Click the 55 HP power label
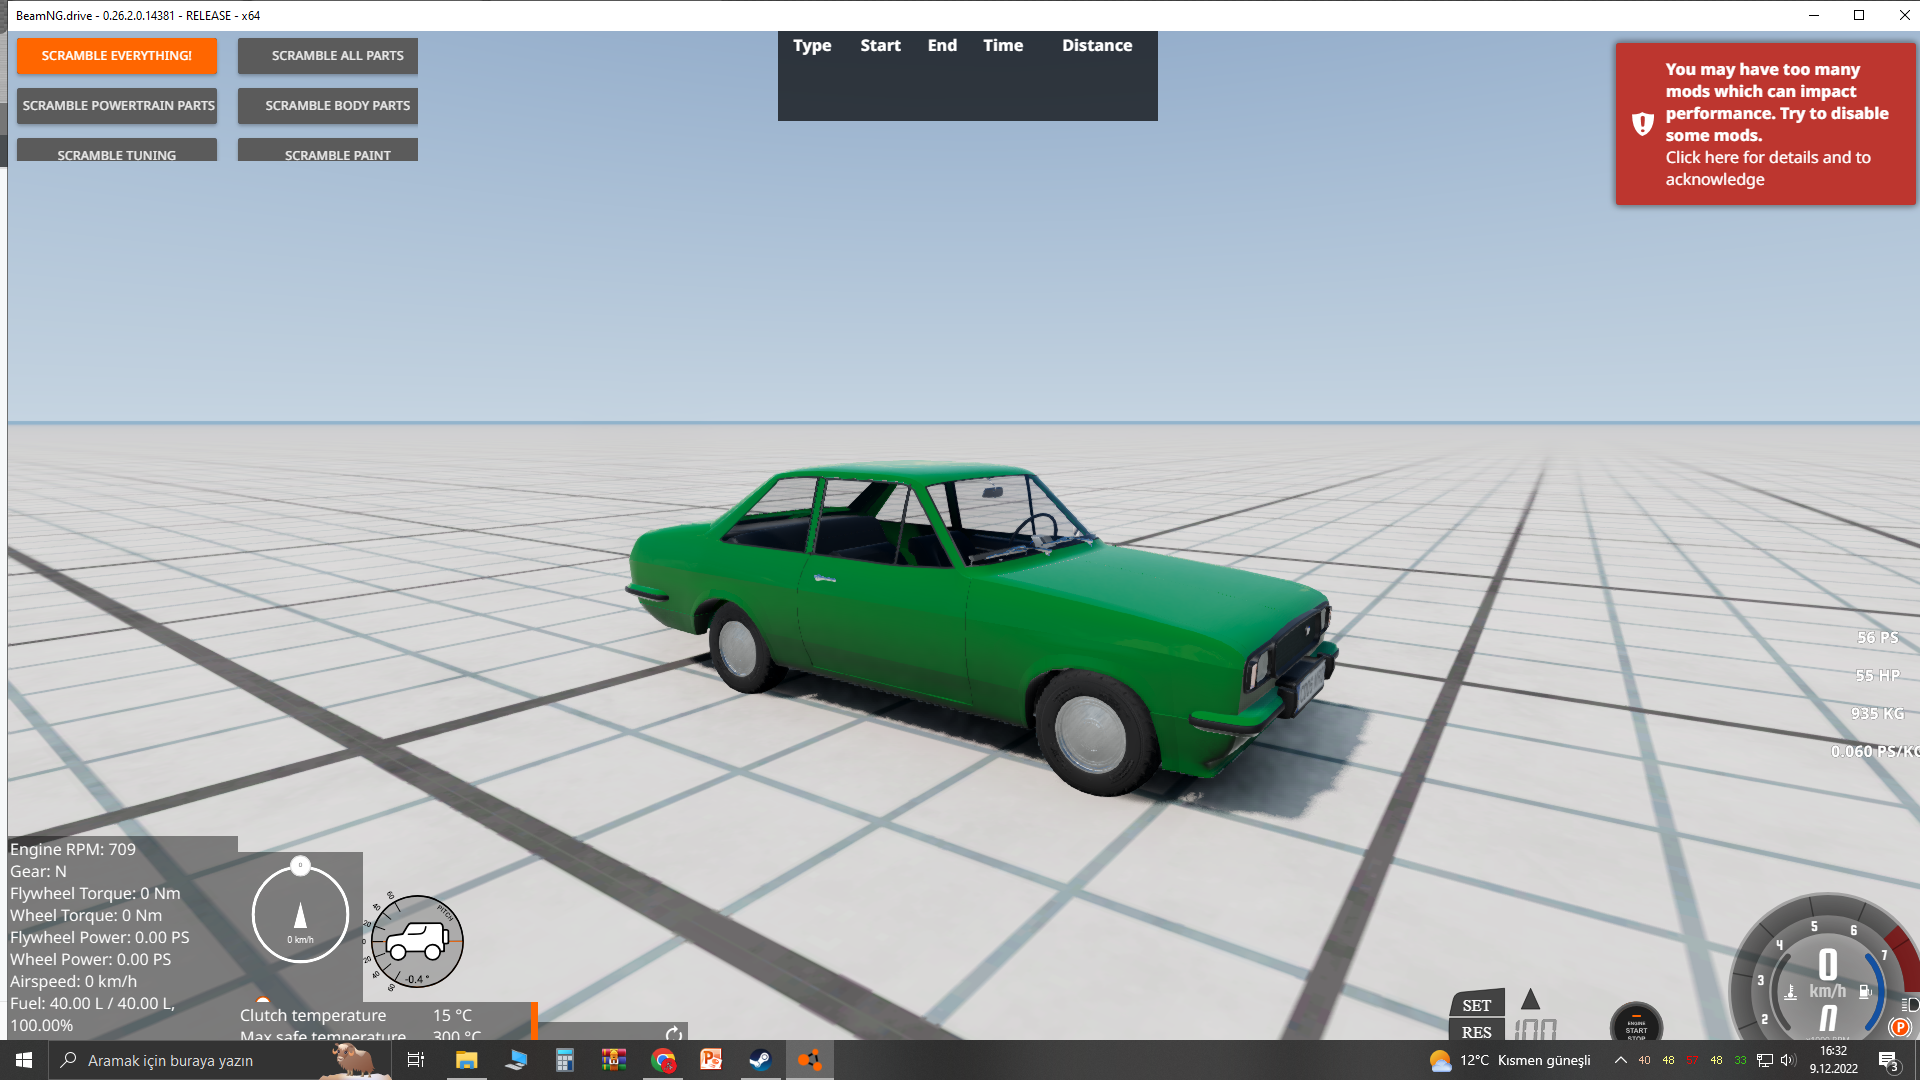Viewport: 1920px width, 1080px height. tap(1877, 676)
